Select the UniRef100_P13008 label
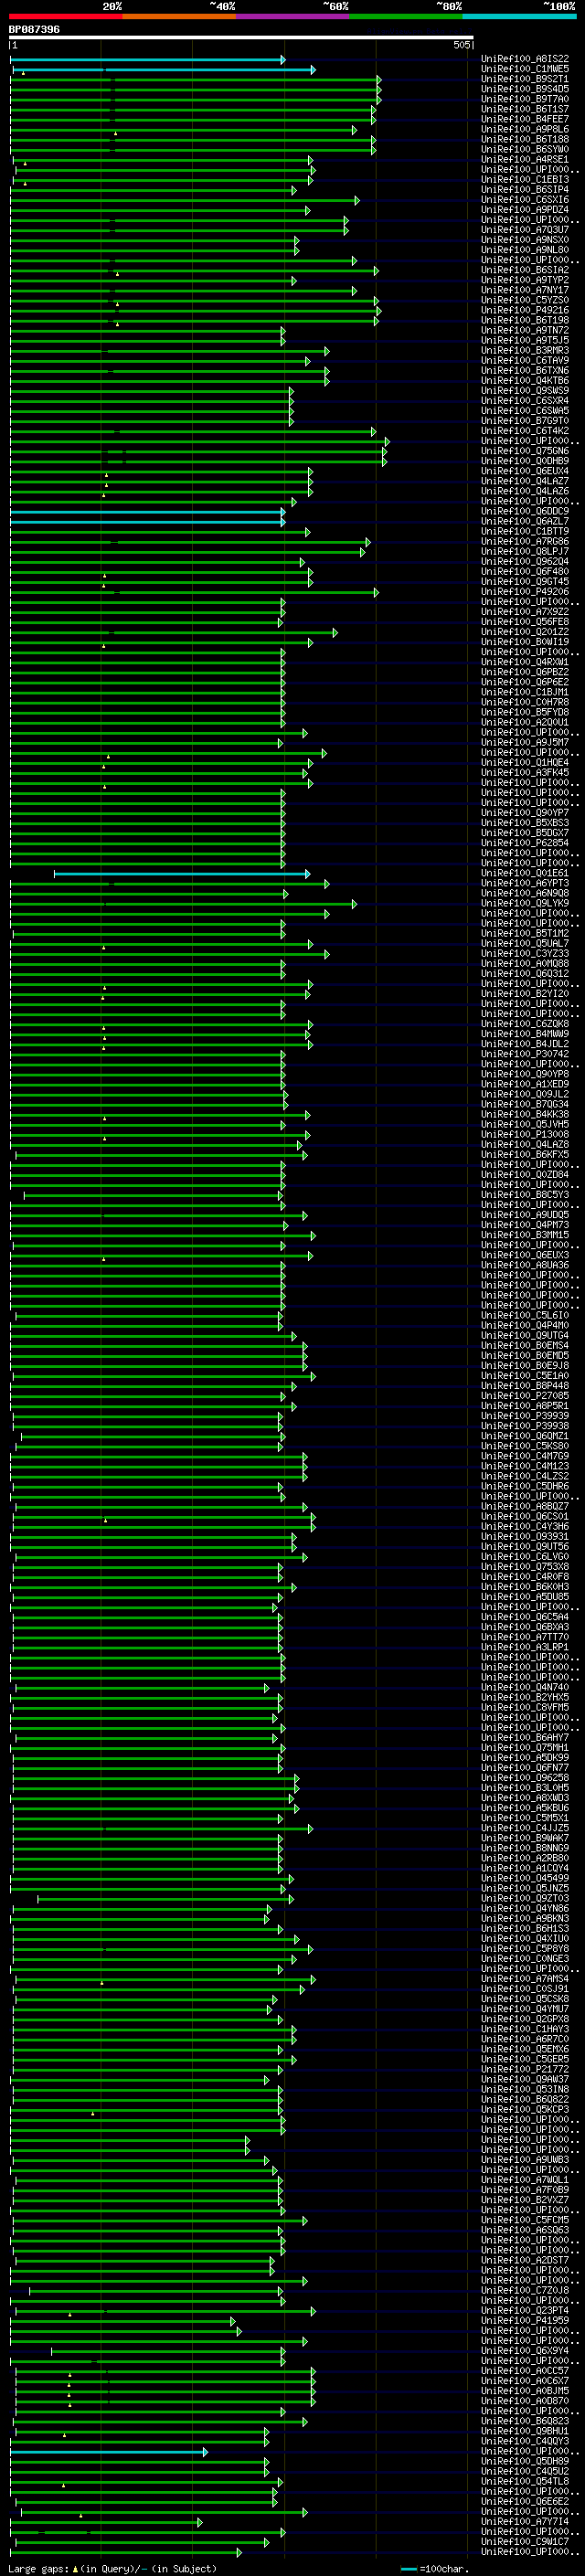This screenshot has height=2576, width=585. point(525,1135)
